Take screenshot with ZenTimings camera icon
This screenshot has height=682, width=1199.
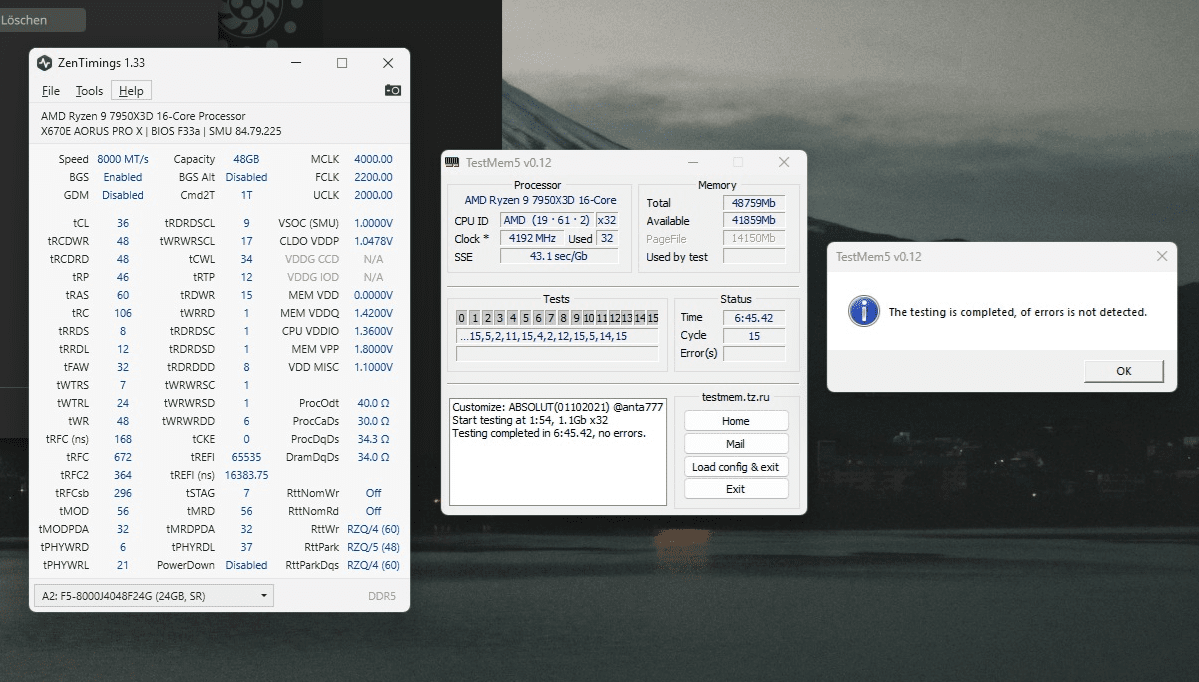coord(392,90)
